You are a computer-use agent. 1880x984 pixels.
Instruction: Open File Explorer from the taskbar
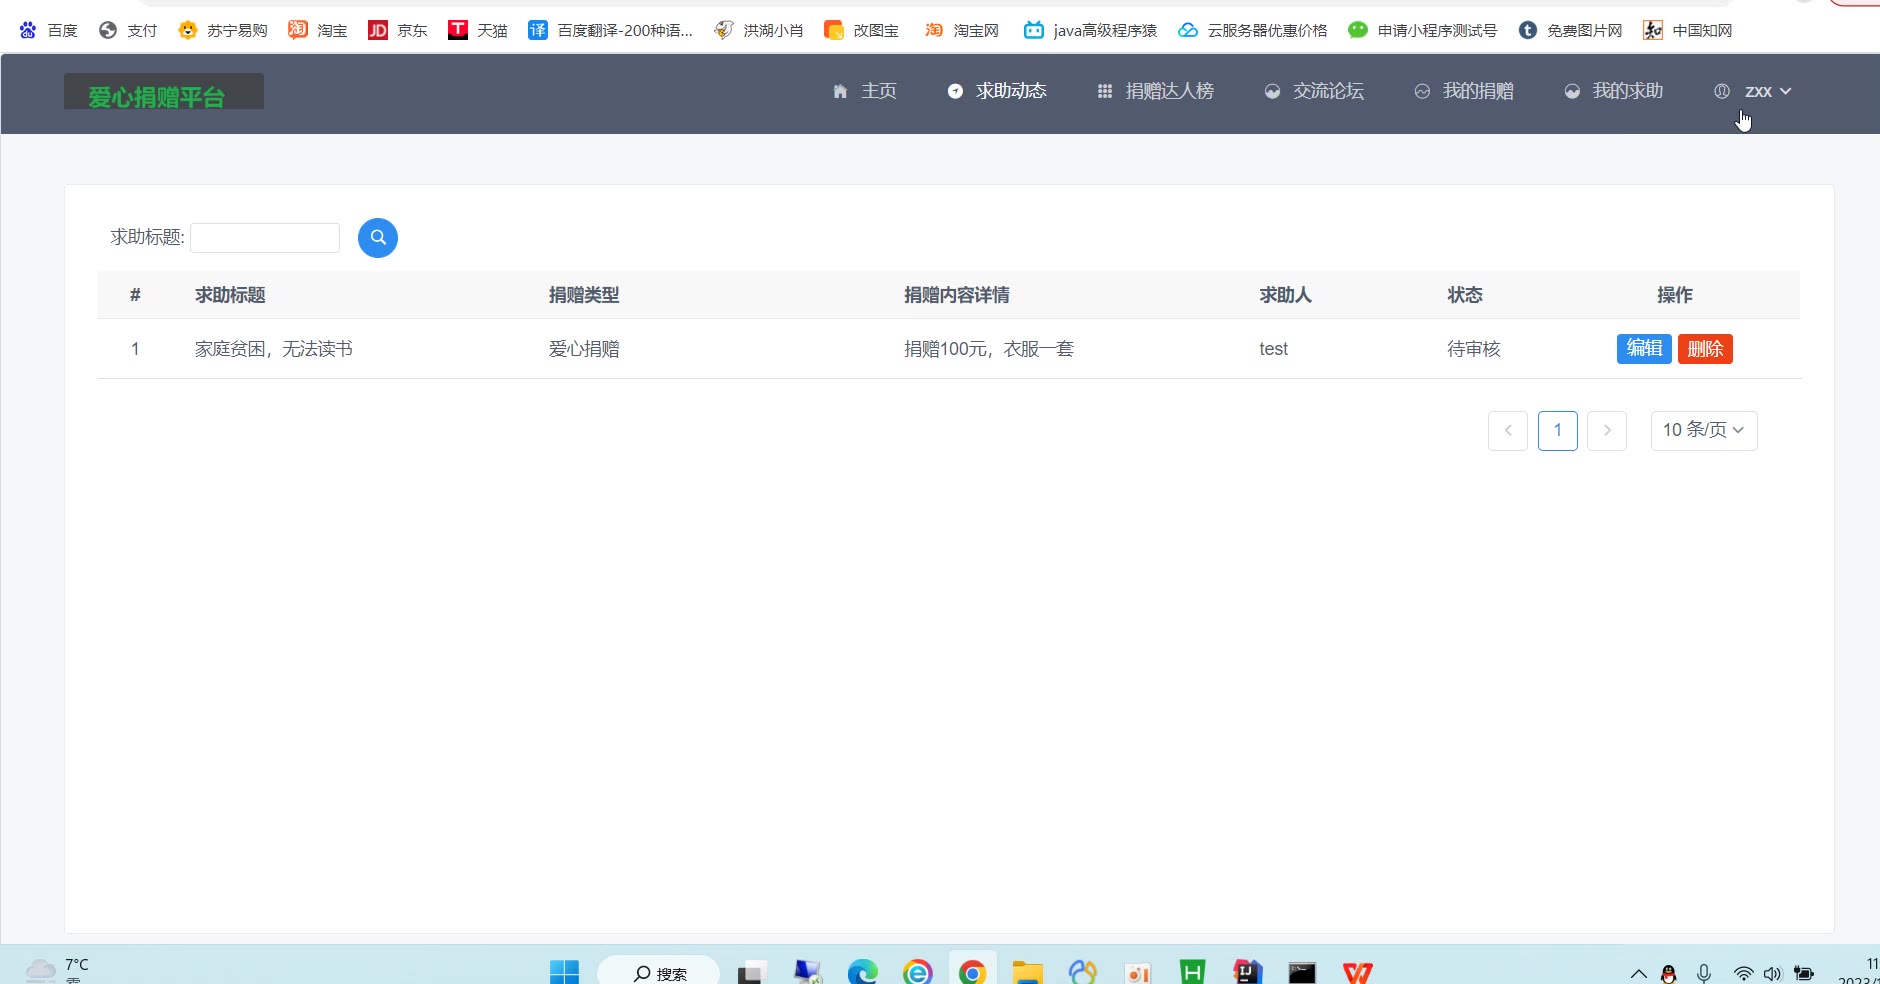[x=1027, y=972]
